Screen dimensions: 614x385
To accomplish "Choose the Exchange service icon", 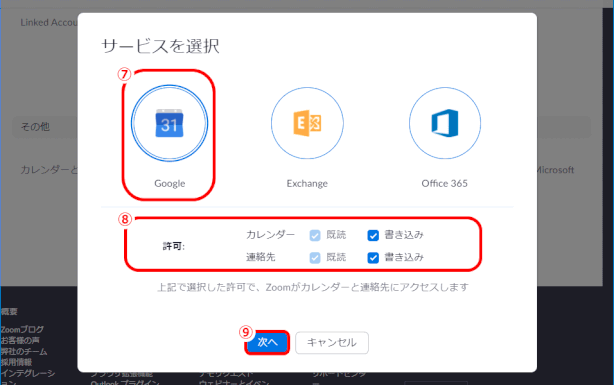I will click(307, 123).
